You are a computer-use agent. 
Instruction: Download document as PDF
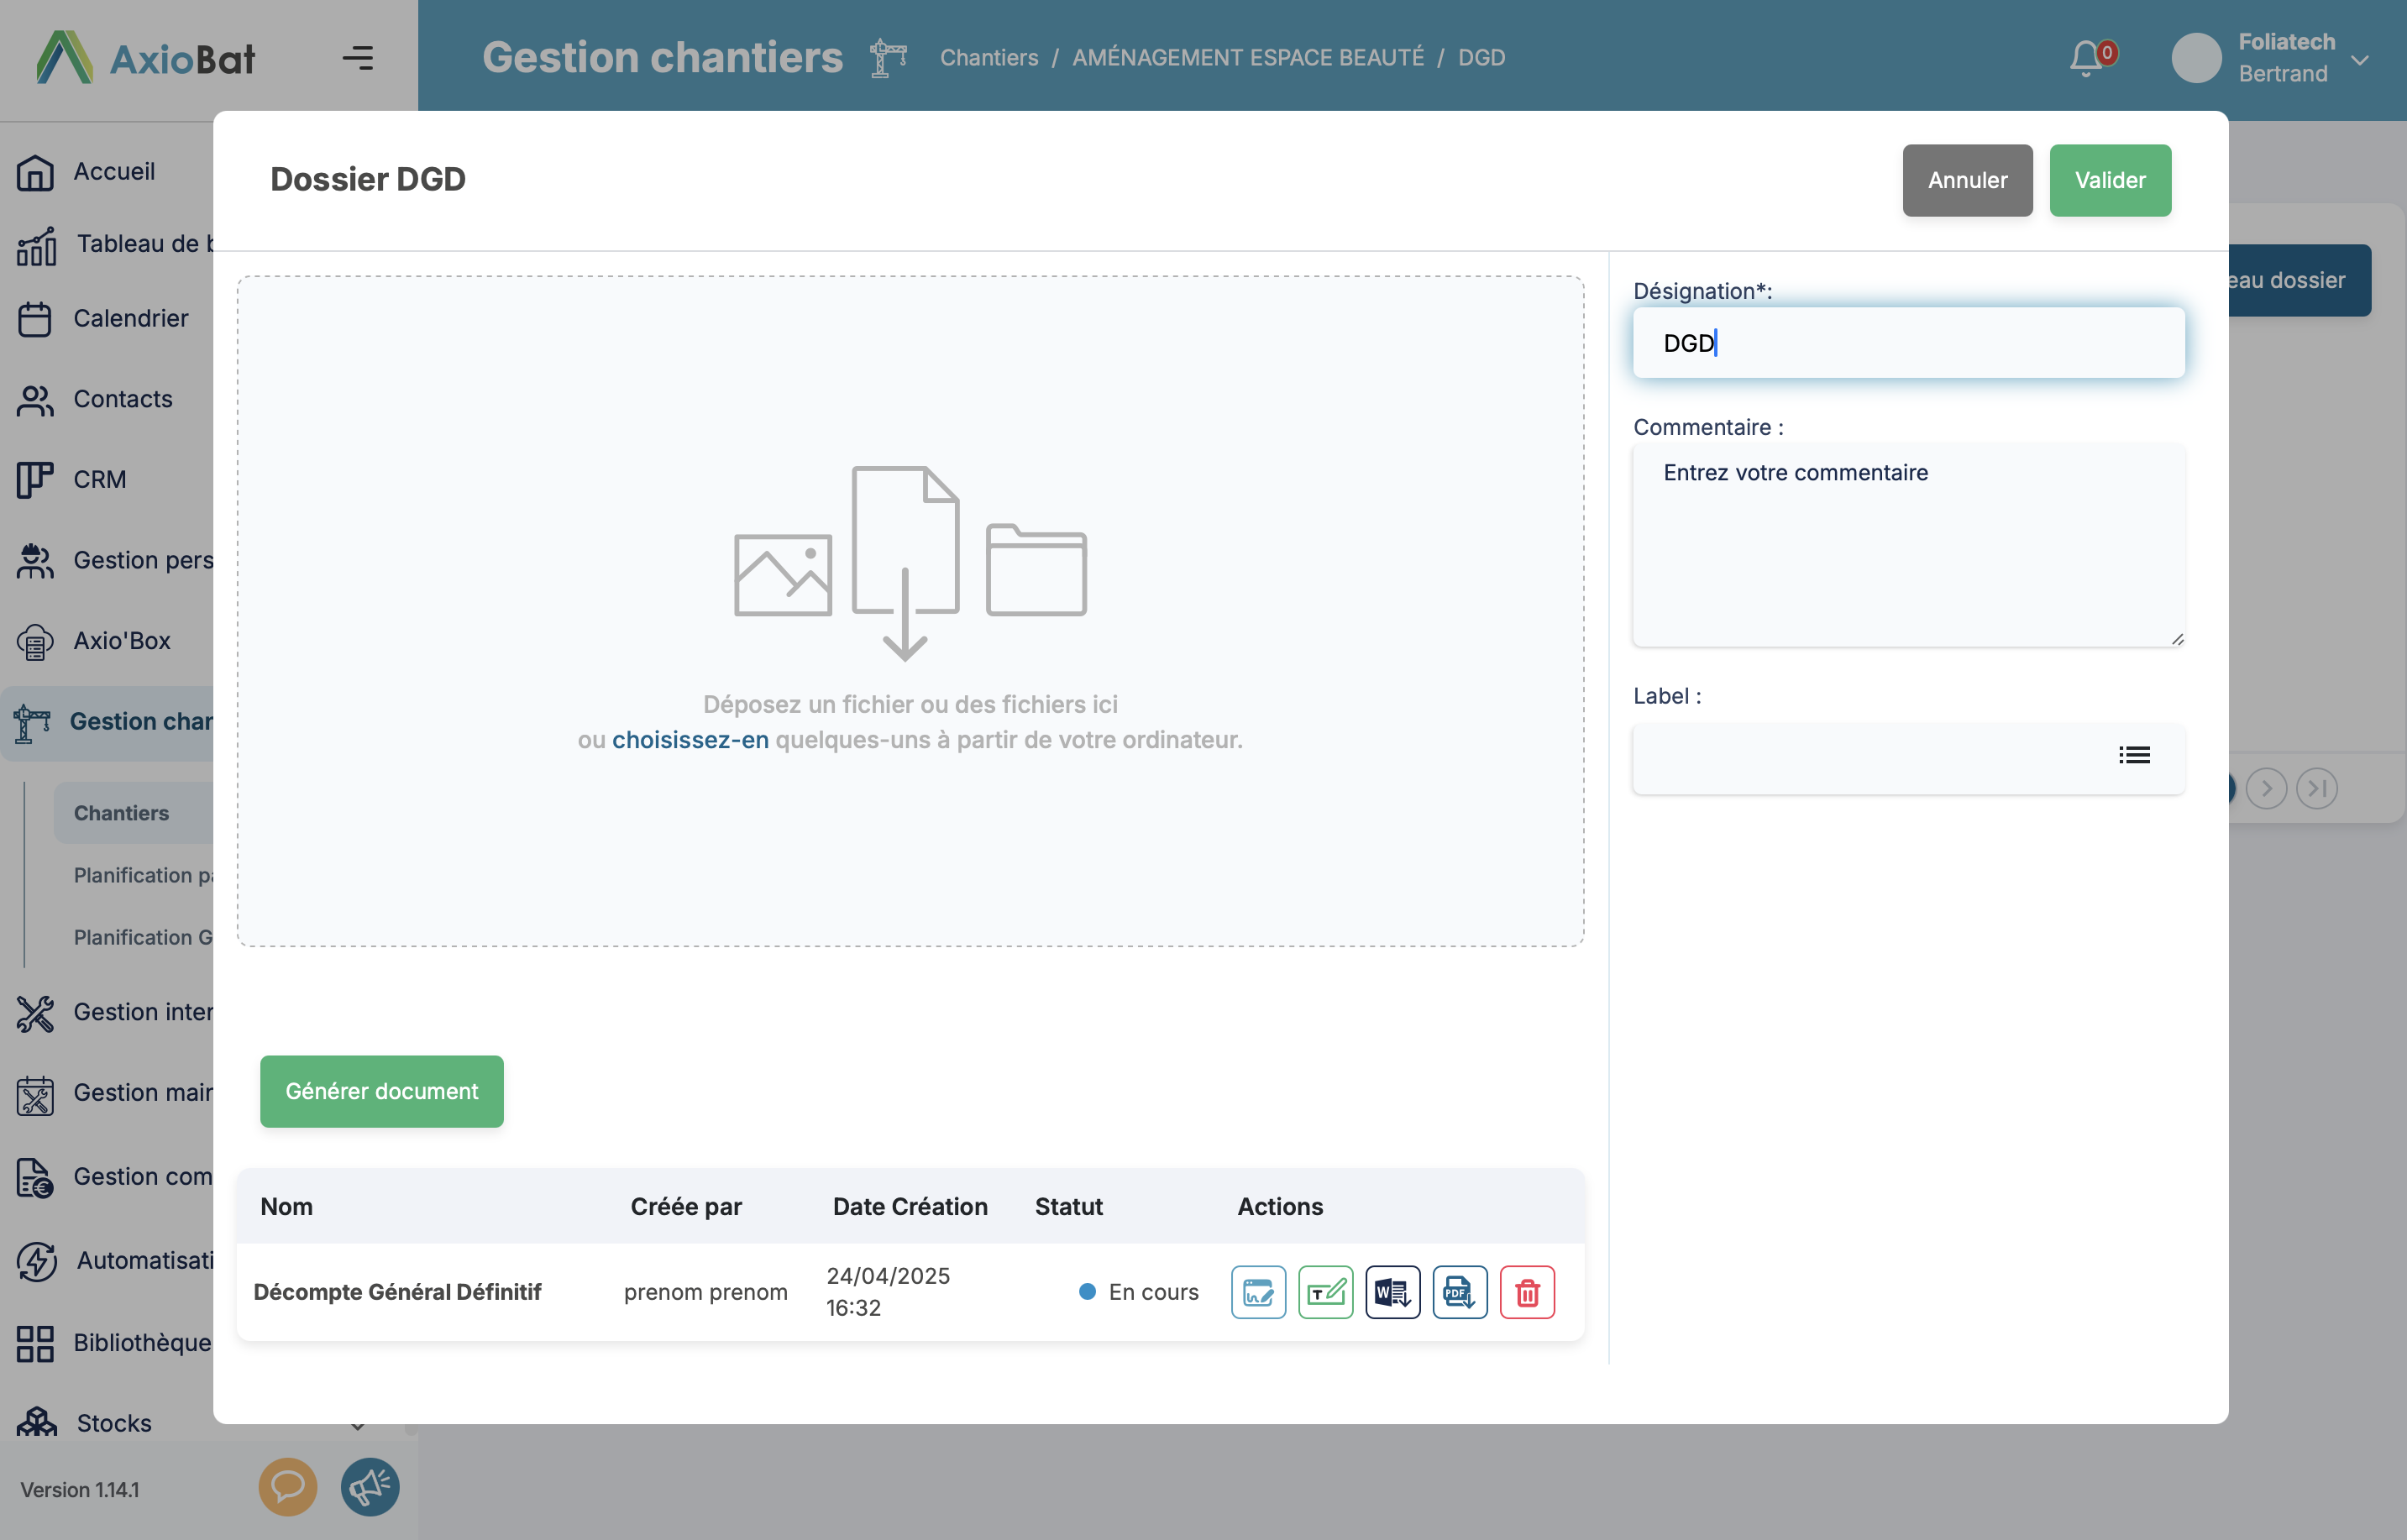(x=1459, y=1292)
